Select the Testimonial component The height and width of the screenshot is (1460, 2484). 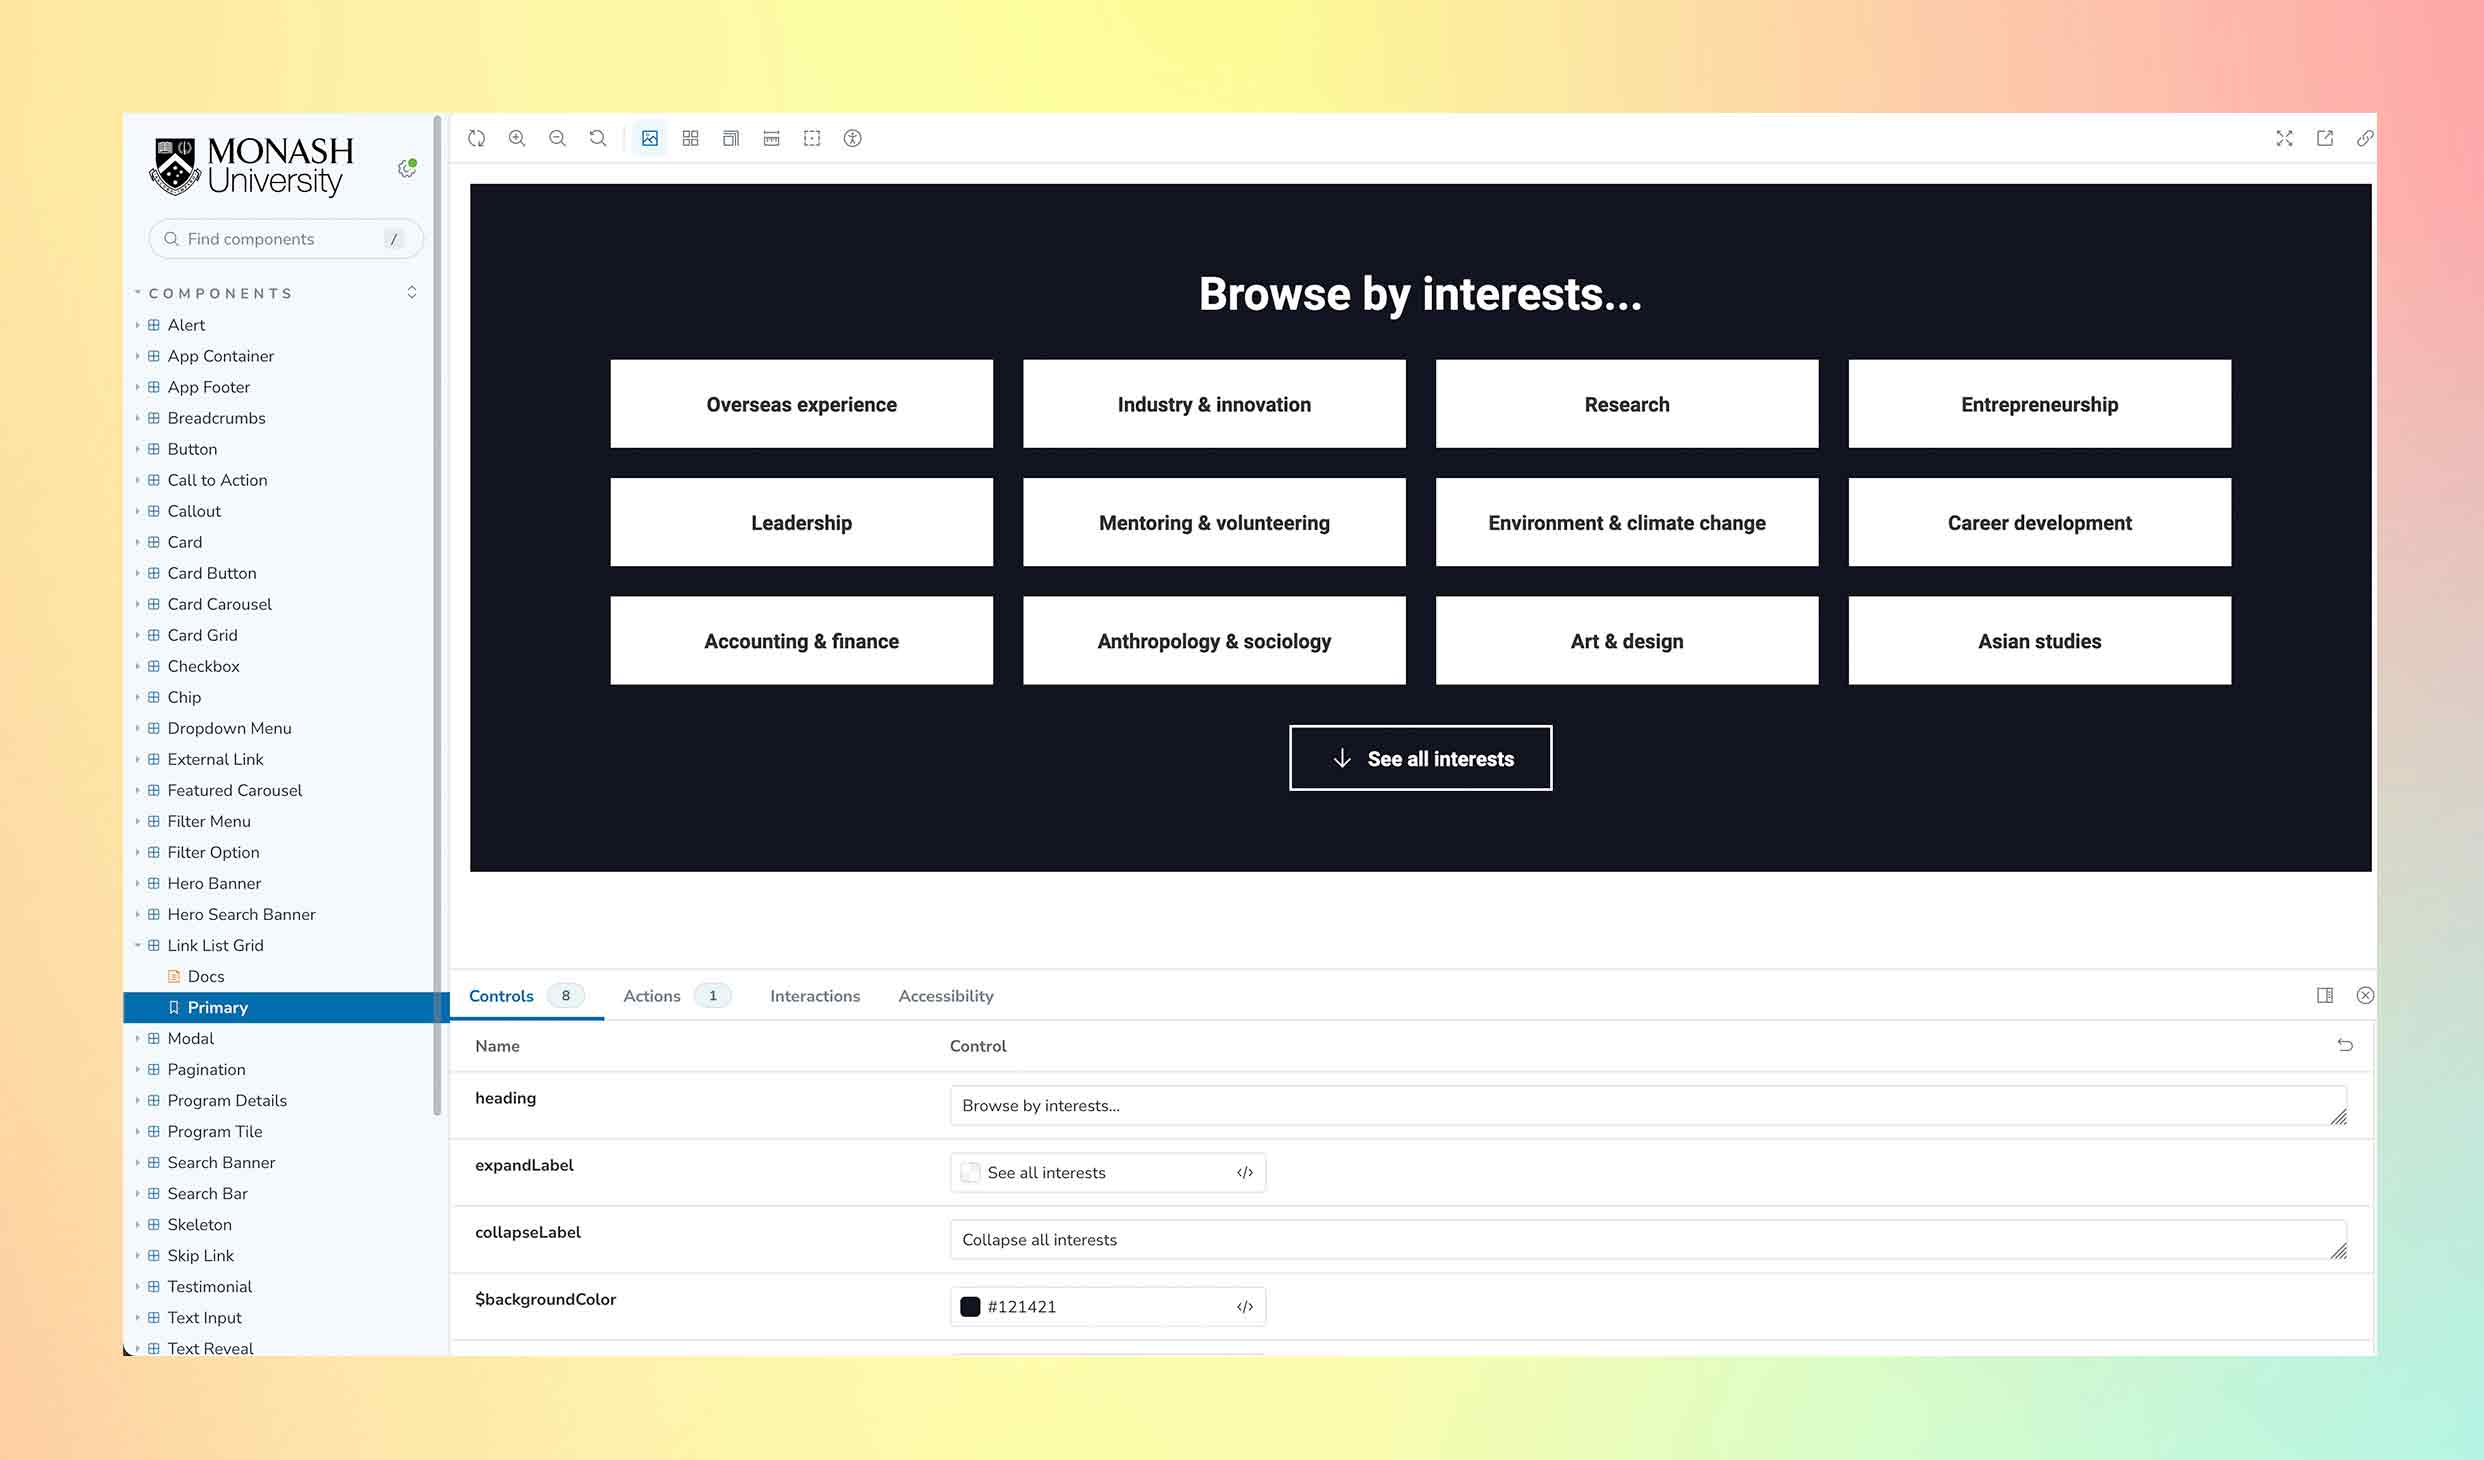(x=209, y=1286)
